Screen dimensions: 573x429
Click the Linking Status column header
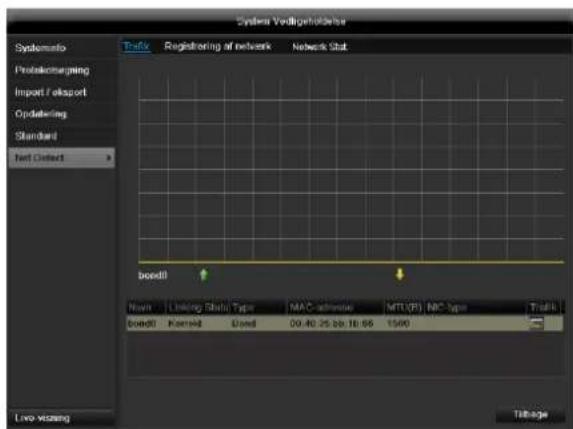click(199, 308)
